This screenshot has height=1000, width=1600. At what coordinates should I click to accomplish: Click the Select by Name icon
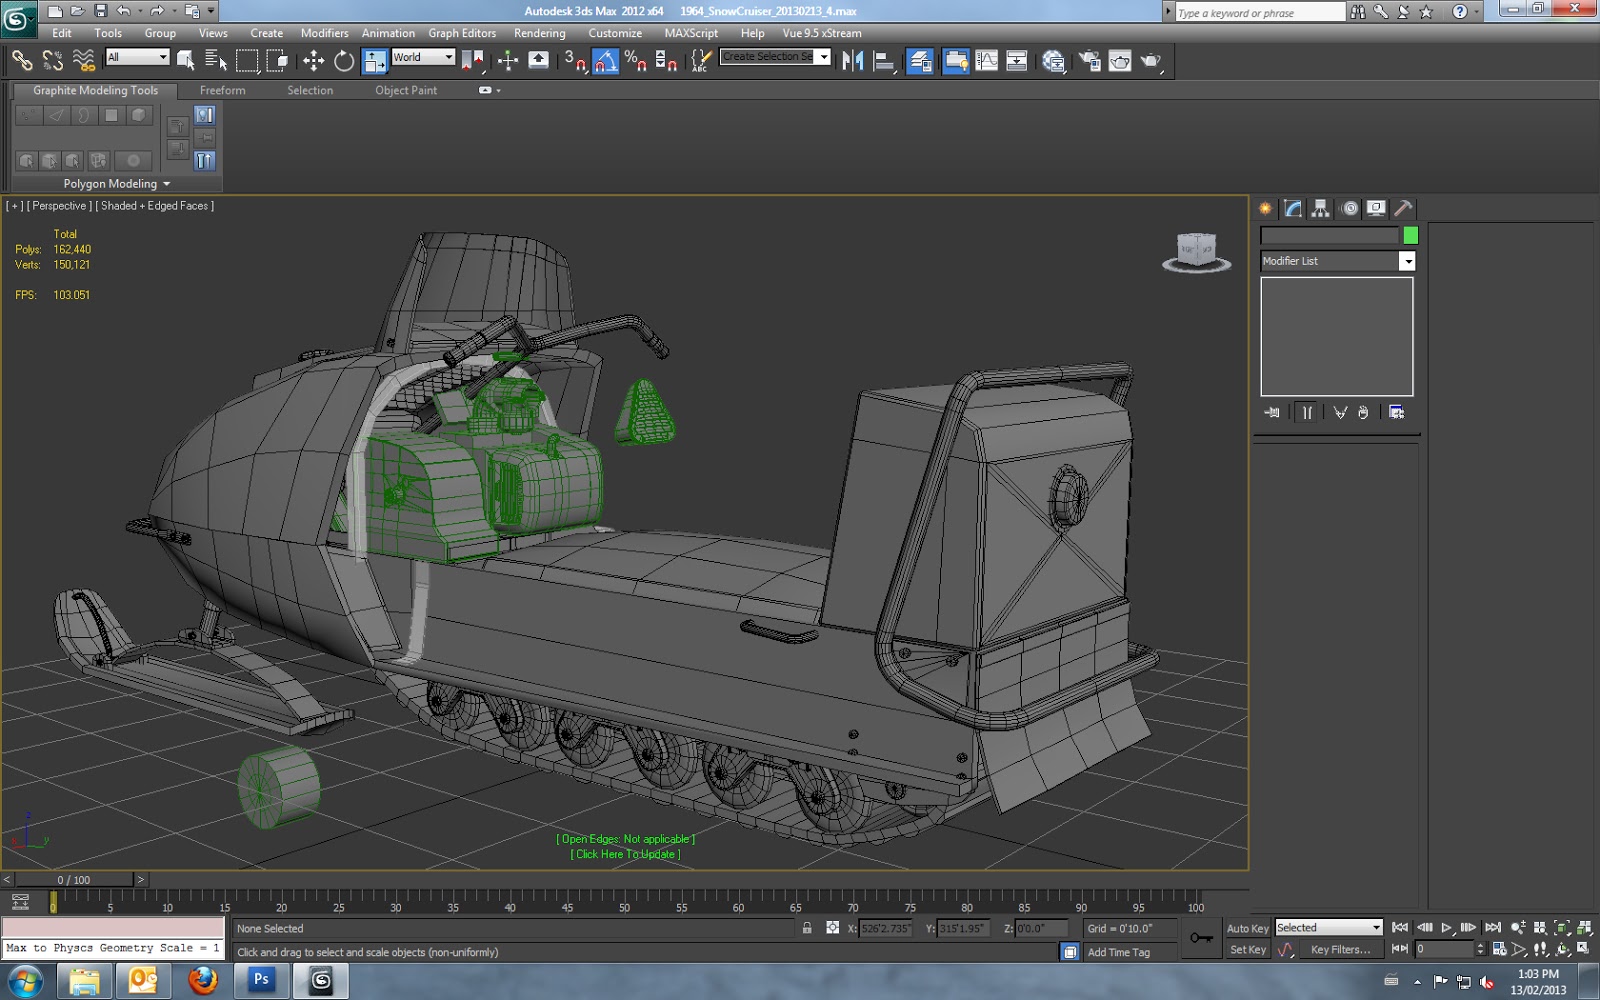pyautogui.click(x=216, y=61)
